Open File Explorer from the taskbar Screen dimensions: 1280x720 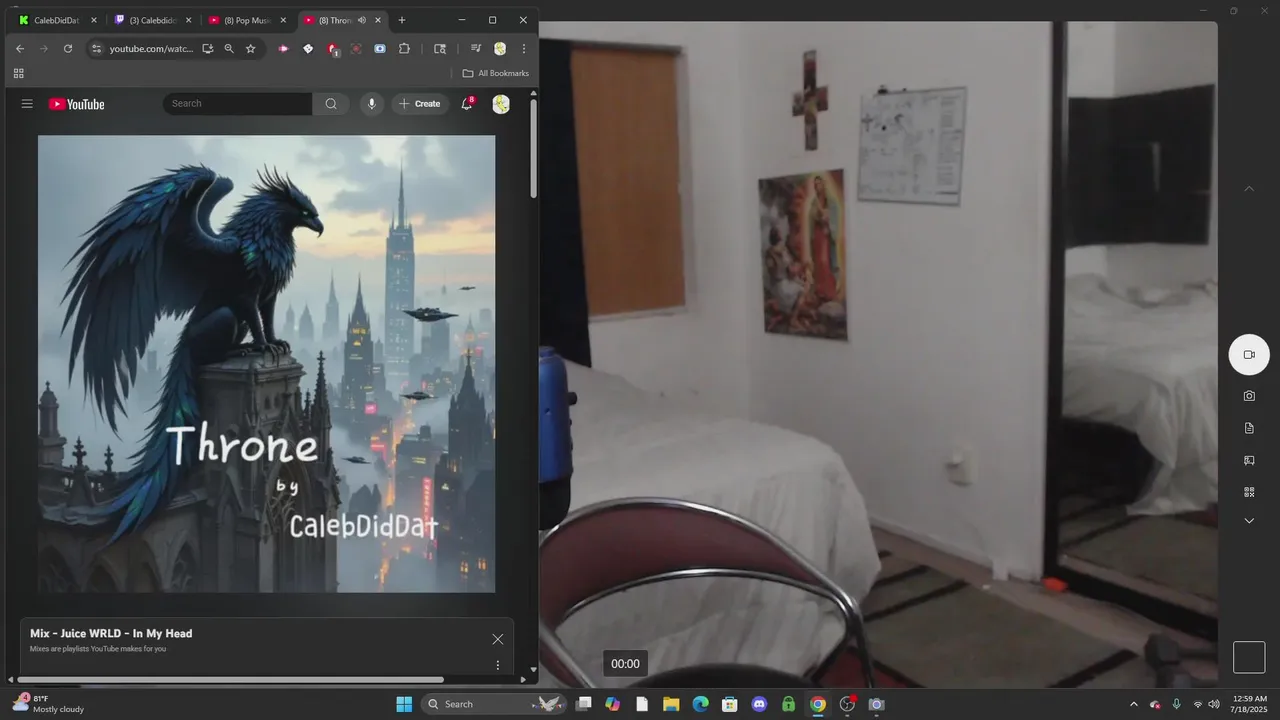671,704
